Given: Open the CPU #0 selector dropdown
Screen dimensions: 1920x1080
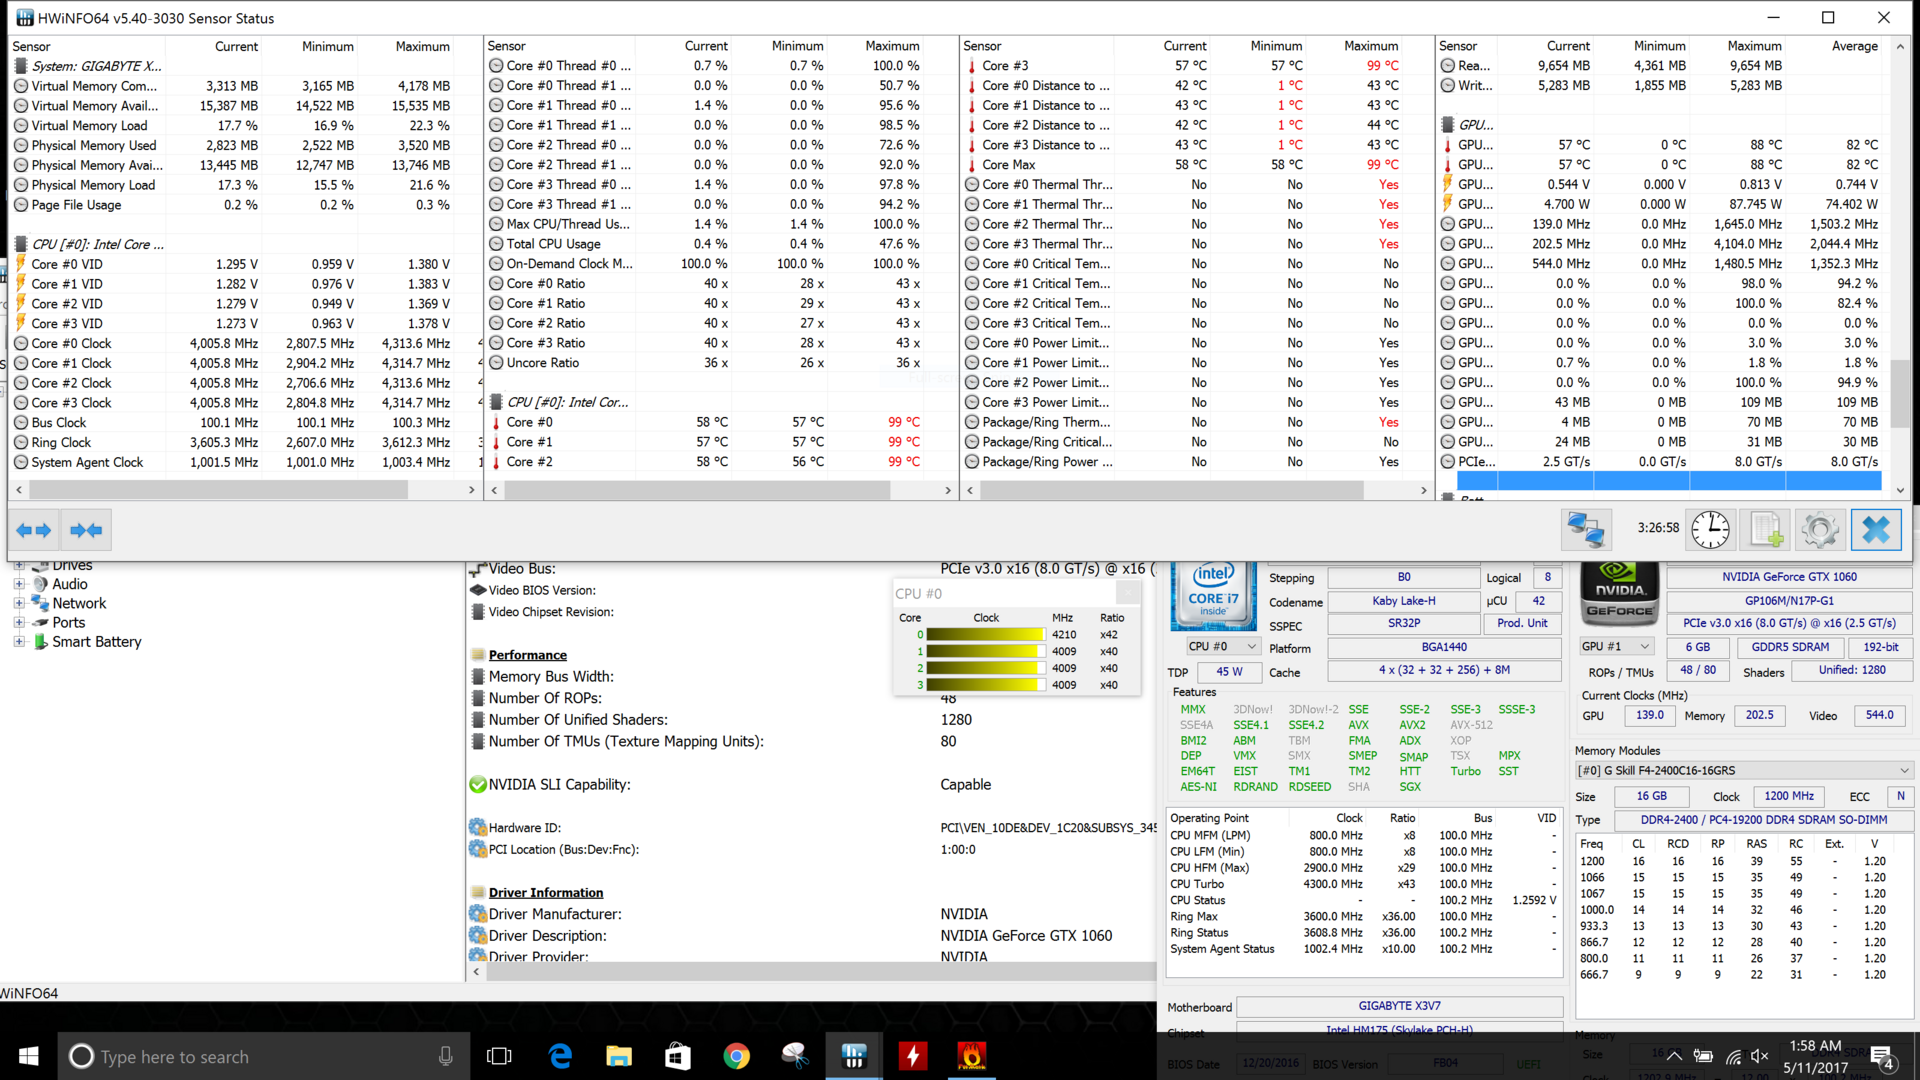Looking at the screenshot, I should coord(1222,647).
